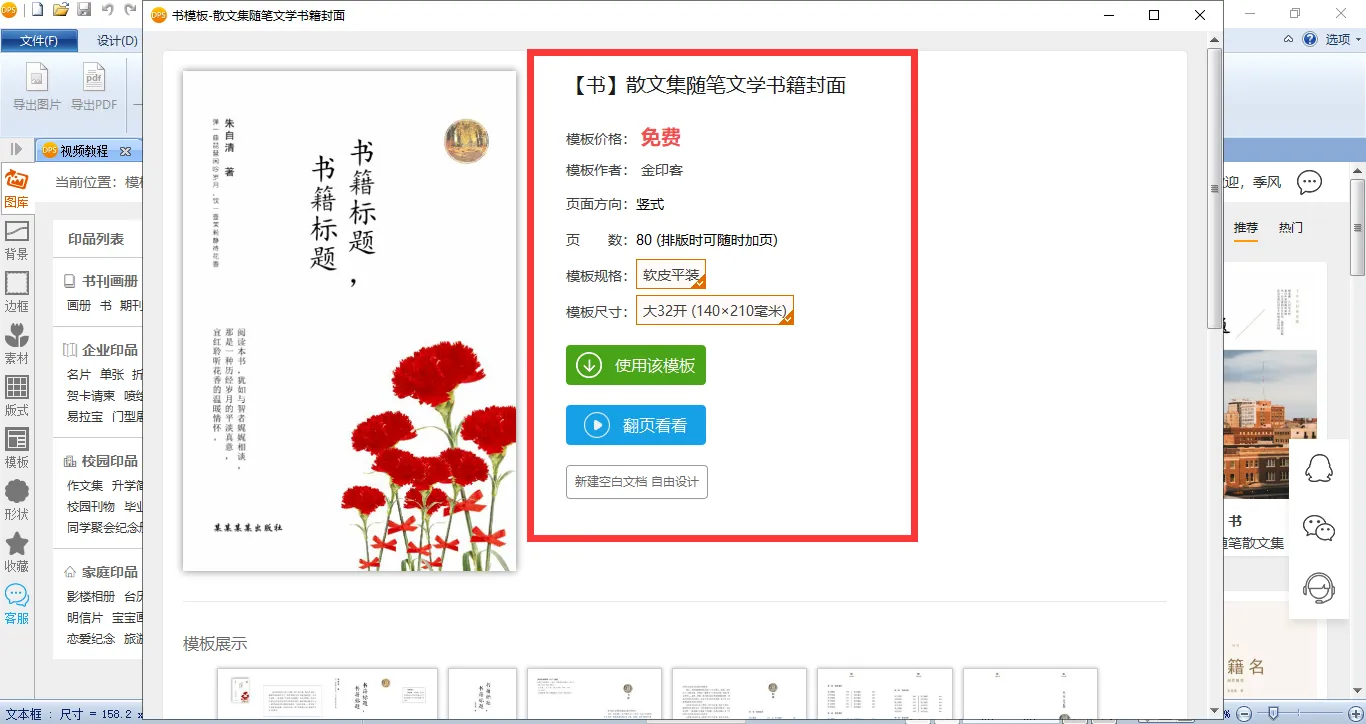
Task: Click the save disk icon
Action: click(84, 11)
